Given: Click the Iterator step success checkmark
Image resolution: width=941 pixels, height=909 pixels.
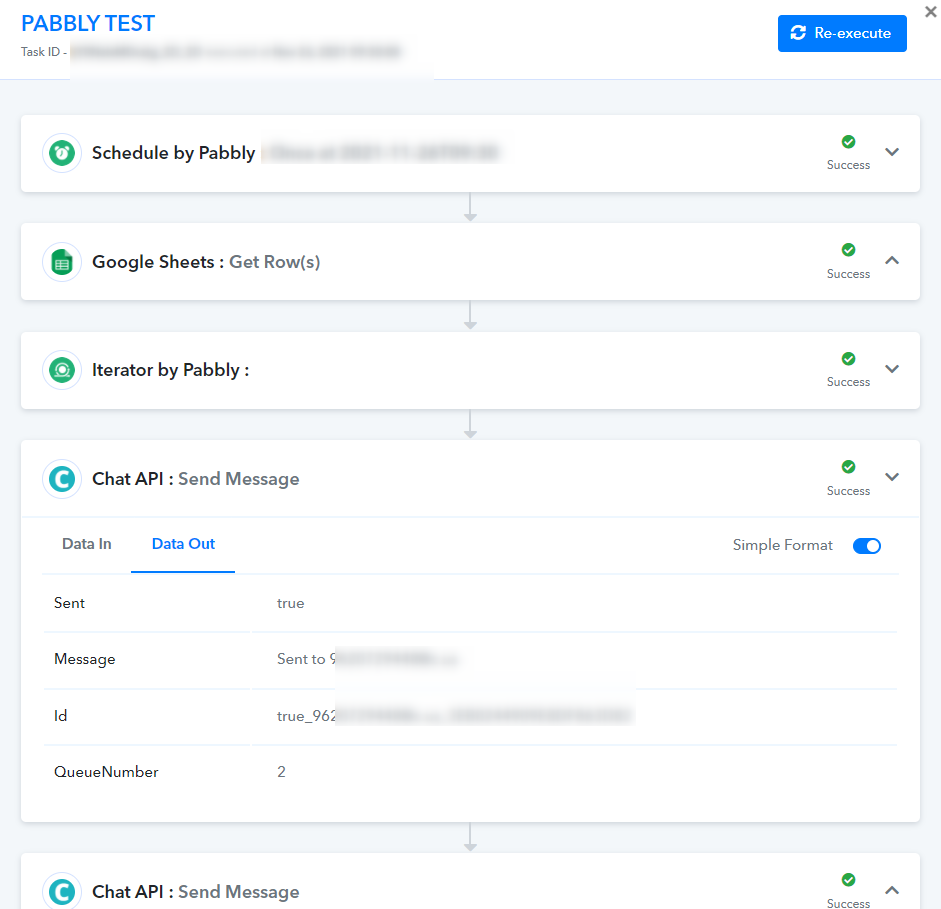Looking at the screenshot, I should click(848, 359).
